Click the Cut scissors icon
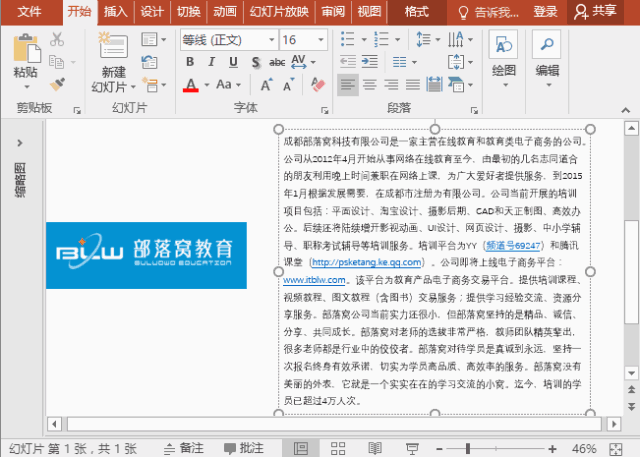640x457 pixels. (57, 40)
